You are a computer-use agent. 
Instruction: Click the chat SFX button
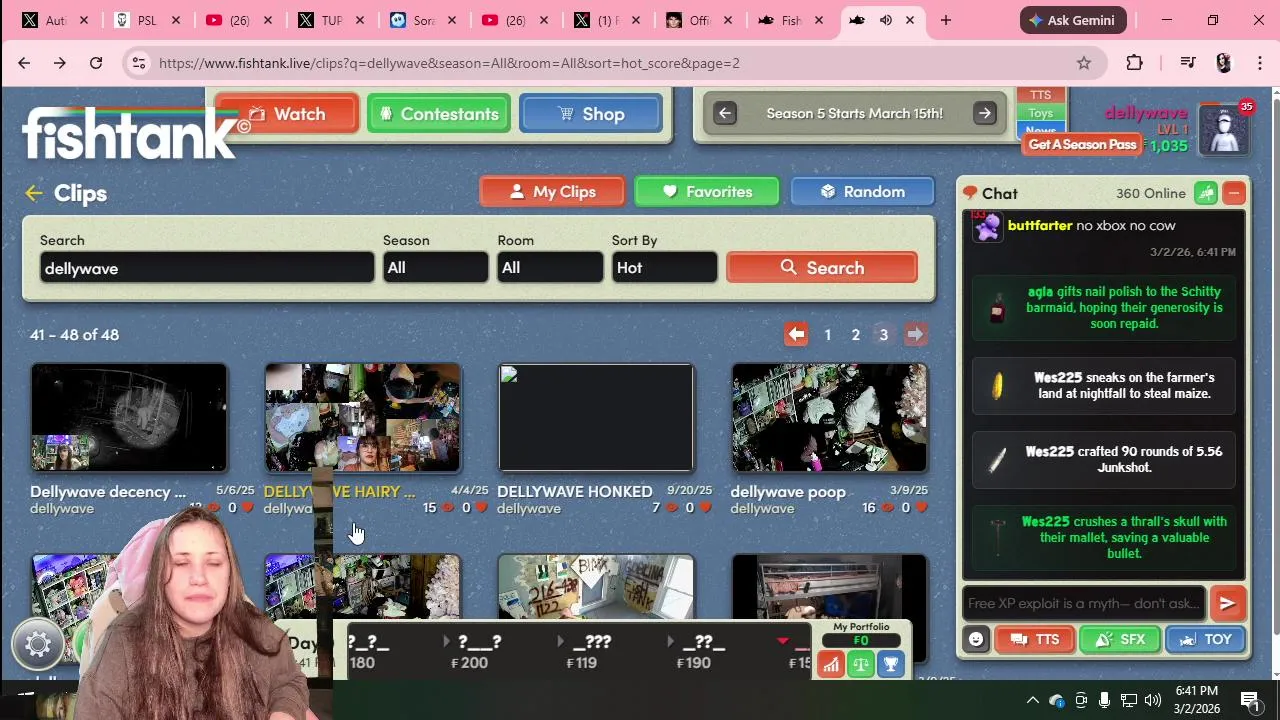(1119, 640)
